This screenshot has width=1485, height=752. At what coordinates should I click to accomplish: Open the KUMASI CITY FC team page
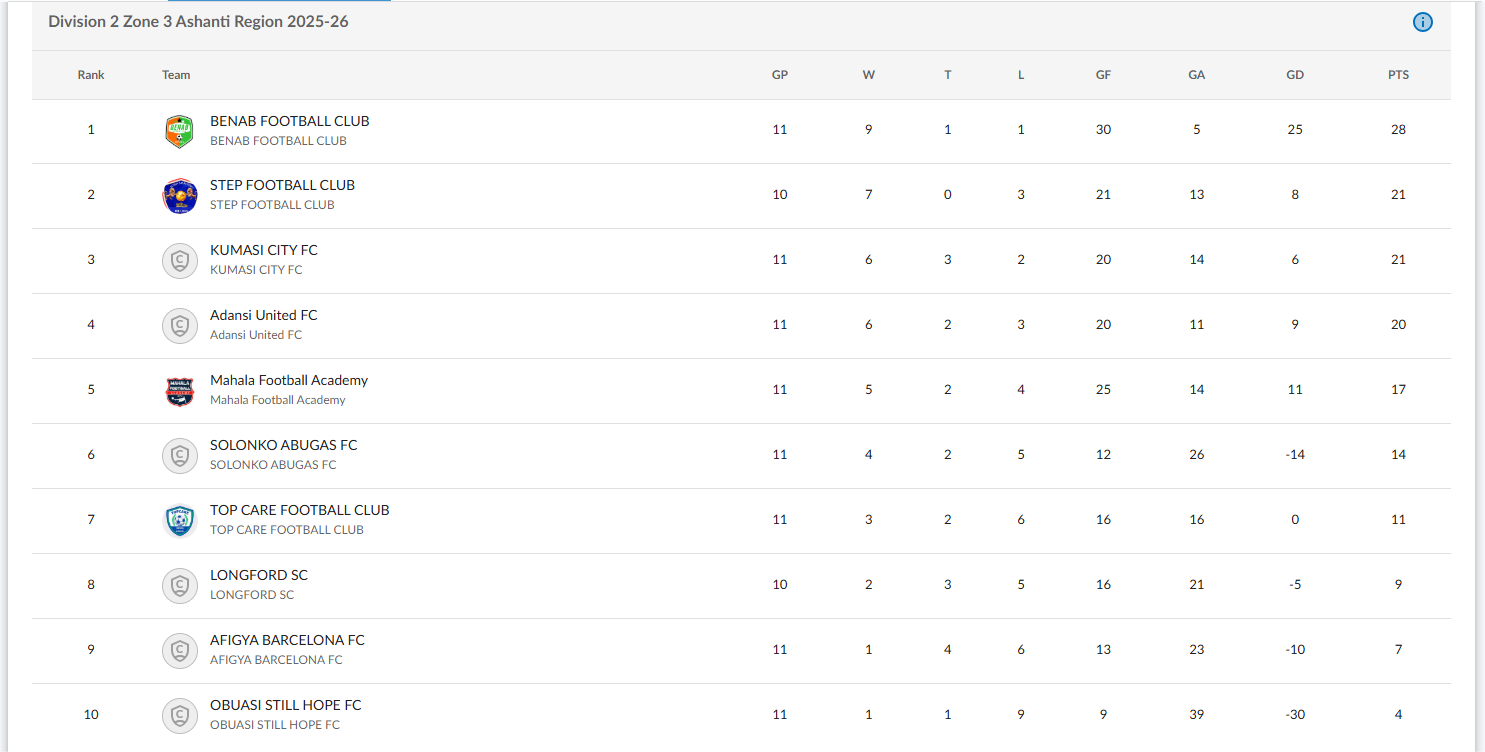tap(263, 250)
